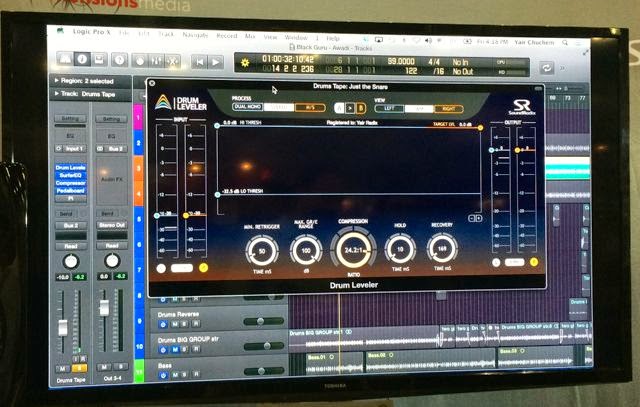
Task: Click the volume speaker menu bar icon
Action: pos(428,40)
